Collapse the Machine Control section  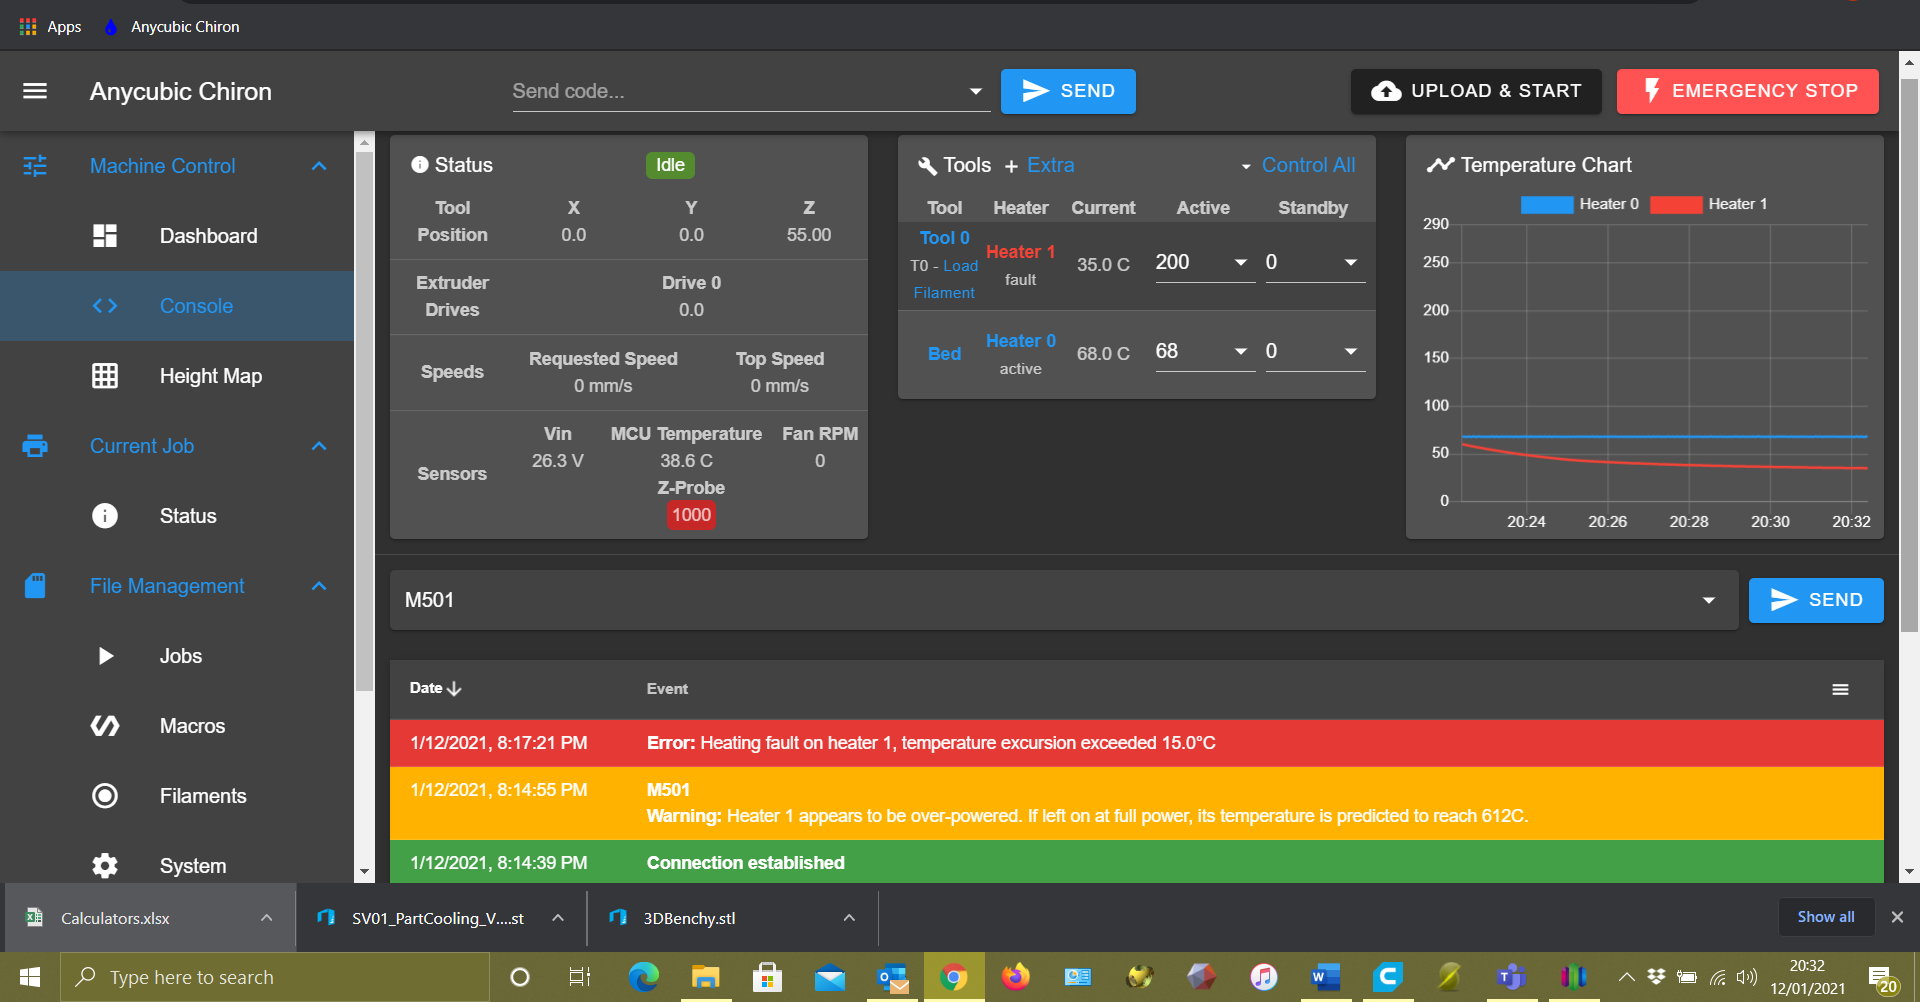tap(319, 166)
